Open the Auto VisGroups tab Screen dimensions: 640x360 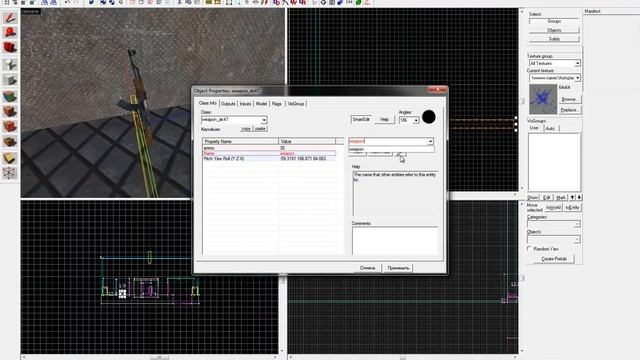point(550,128)
